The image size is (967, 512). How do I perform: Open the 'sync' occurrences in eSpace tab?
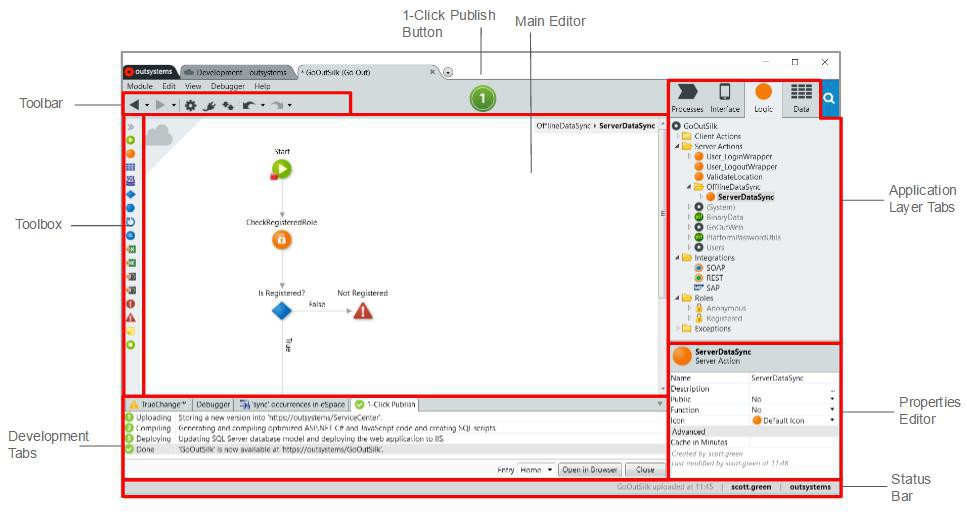292,405
